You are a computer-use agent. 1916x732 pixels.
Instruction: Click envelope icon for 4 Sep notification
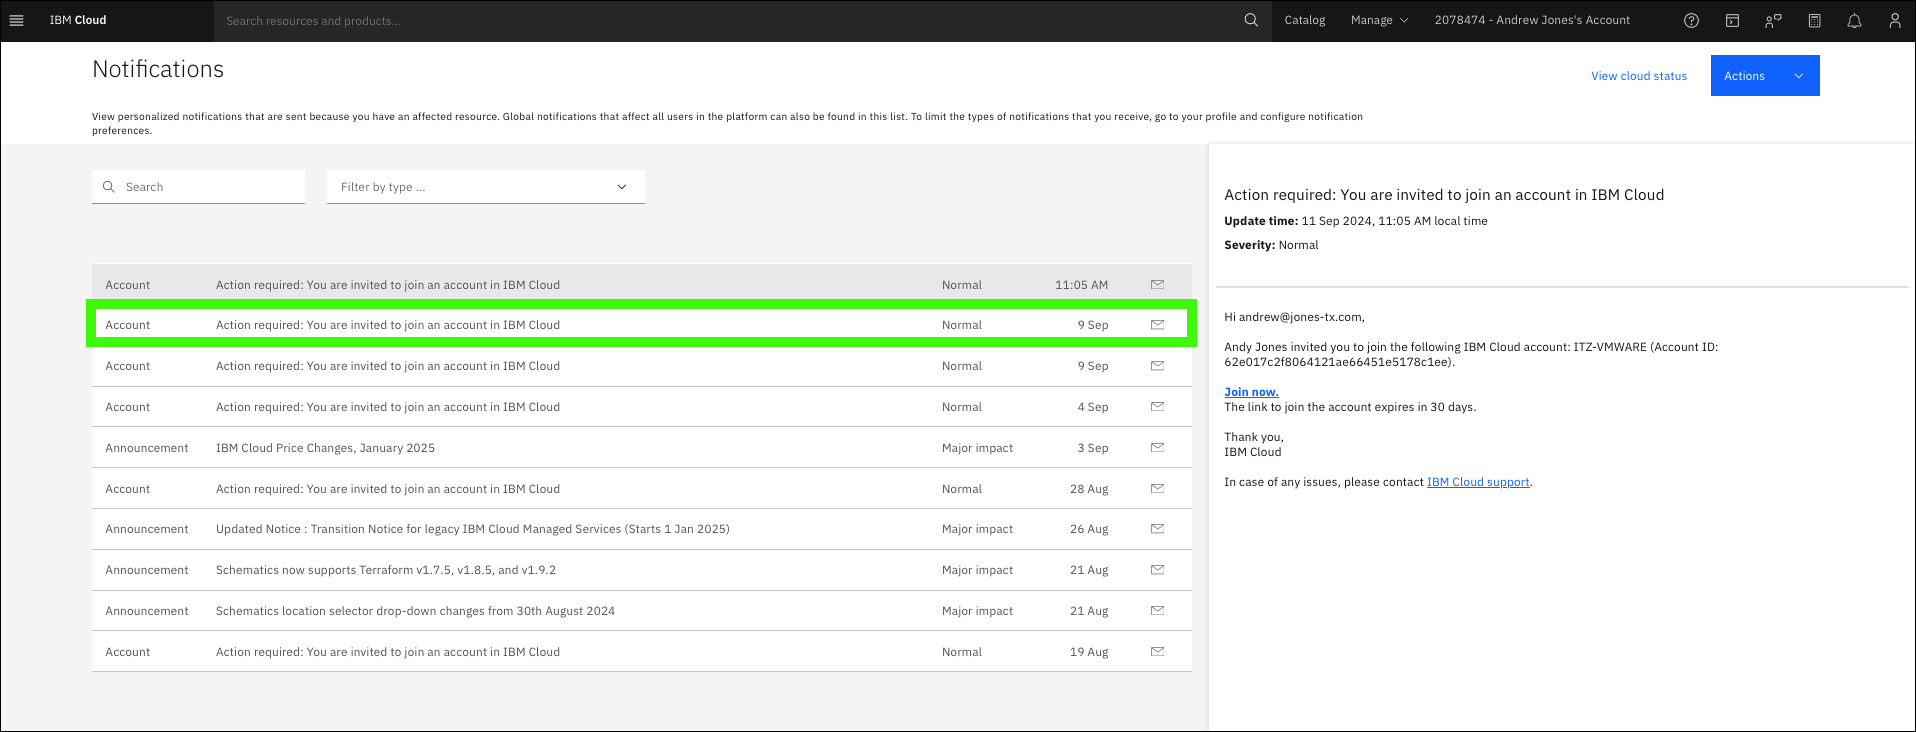[x=1157, y=407]
